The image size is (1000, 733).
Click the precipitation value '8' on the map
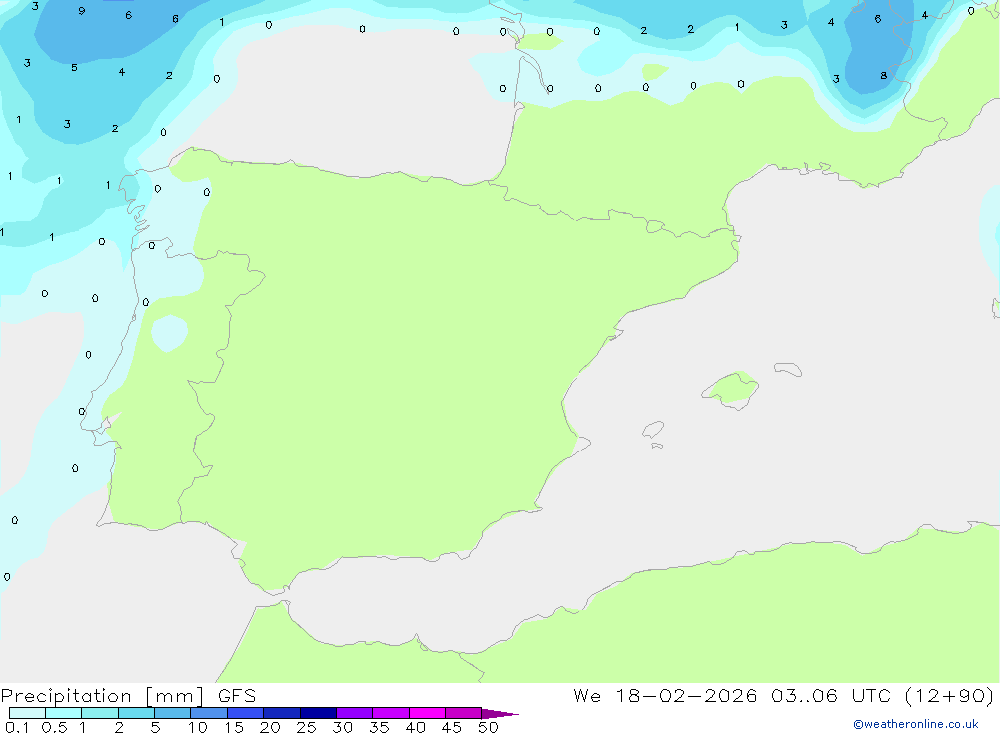point(883,75)
